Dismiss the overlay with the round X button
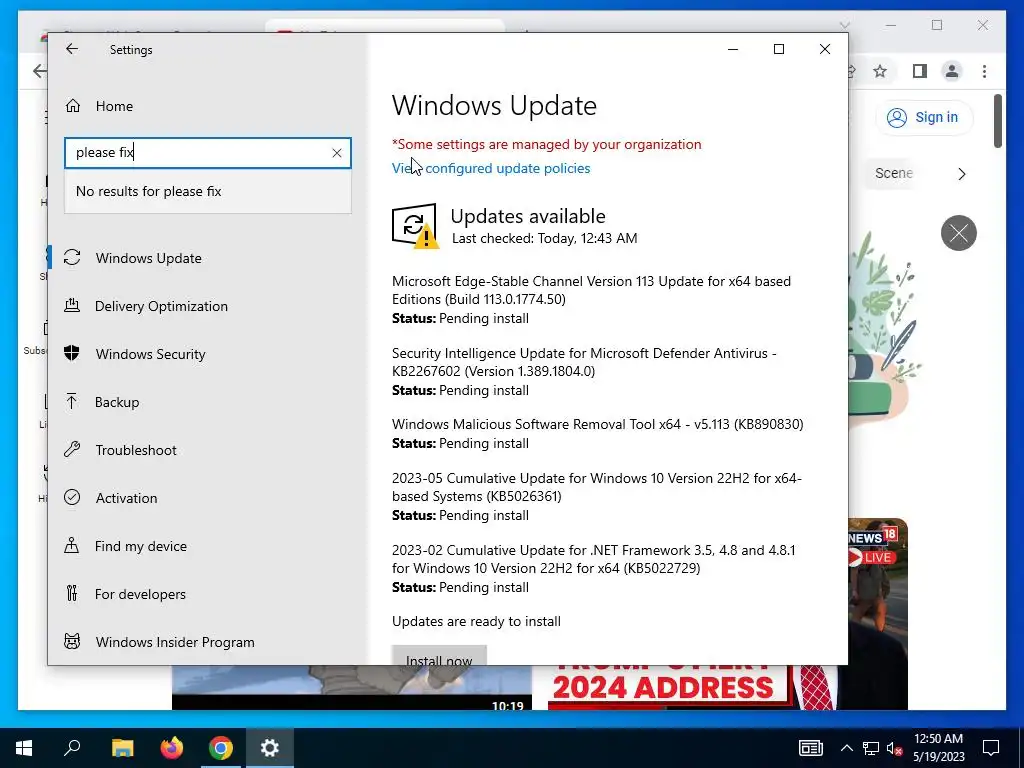1024x768 pixels. click(959, 233)
